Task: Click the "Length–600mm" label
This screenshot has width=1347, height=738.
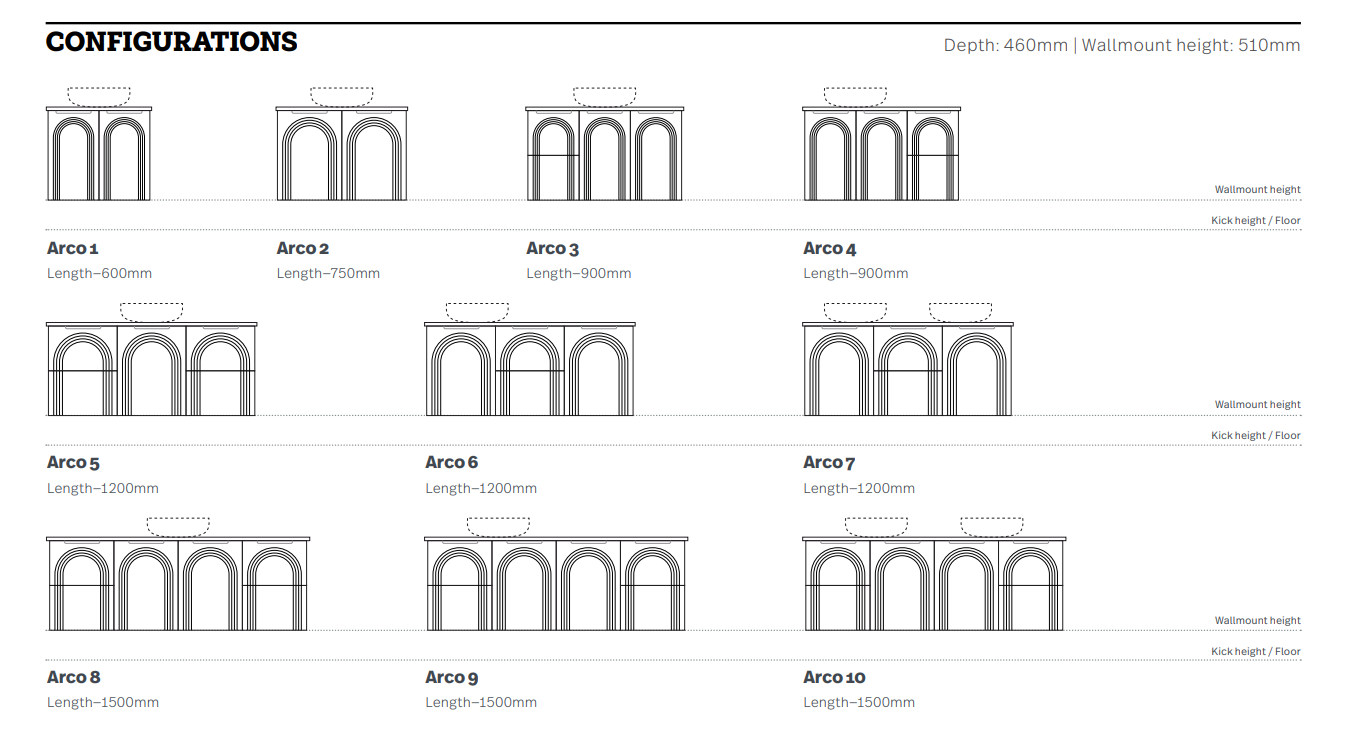Action: (99, 274)
